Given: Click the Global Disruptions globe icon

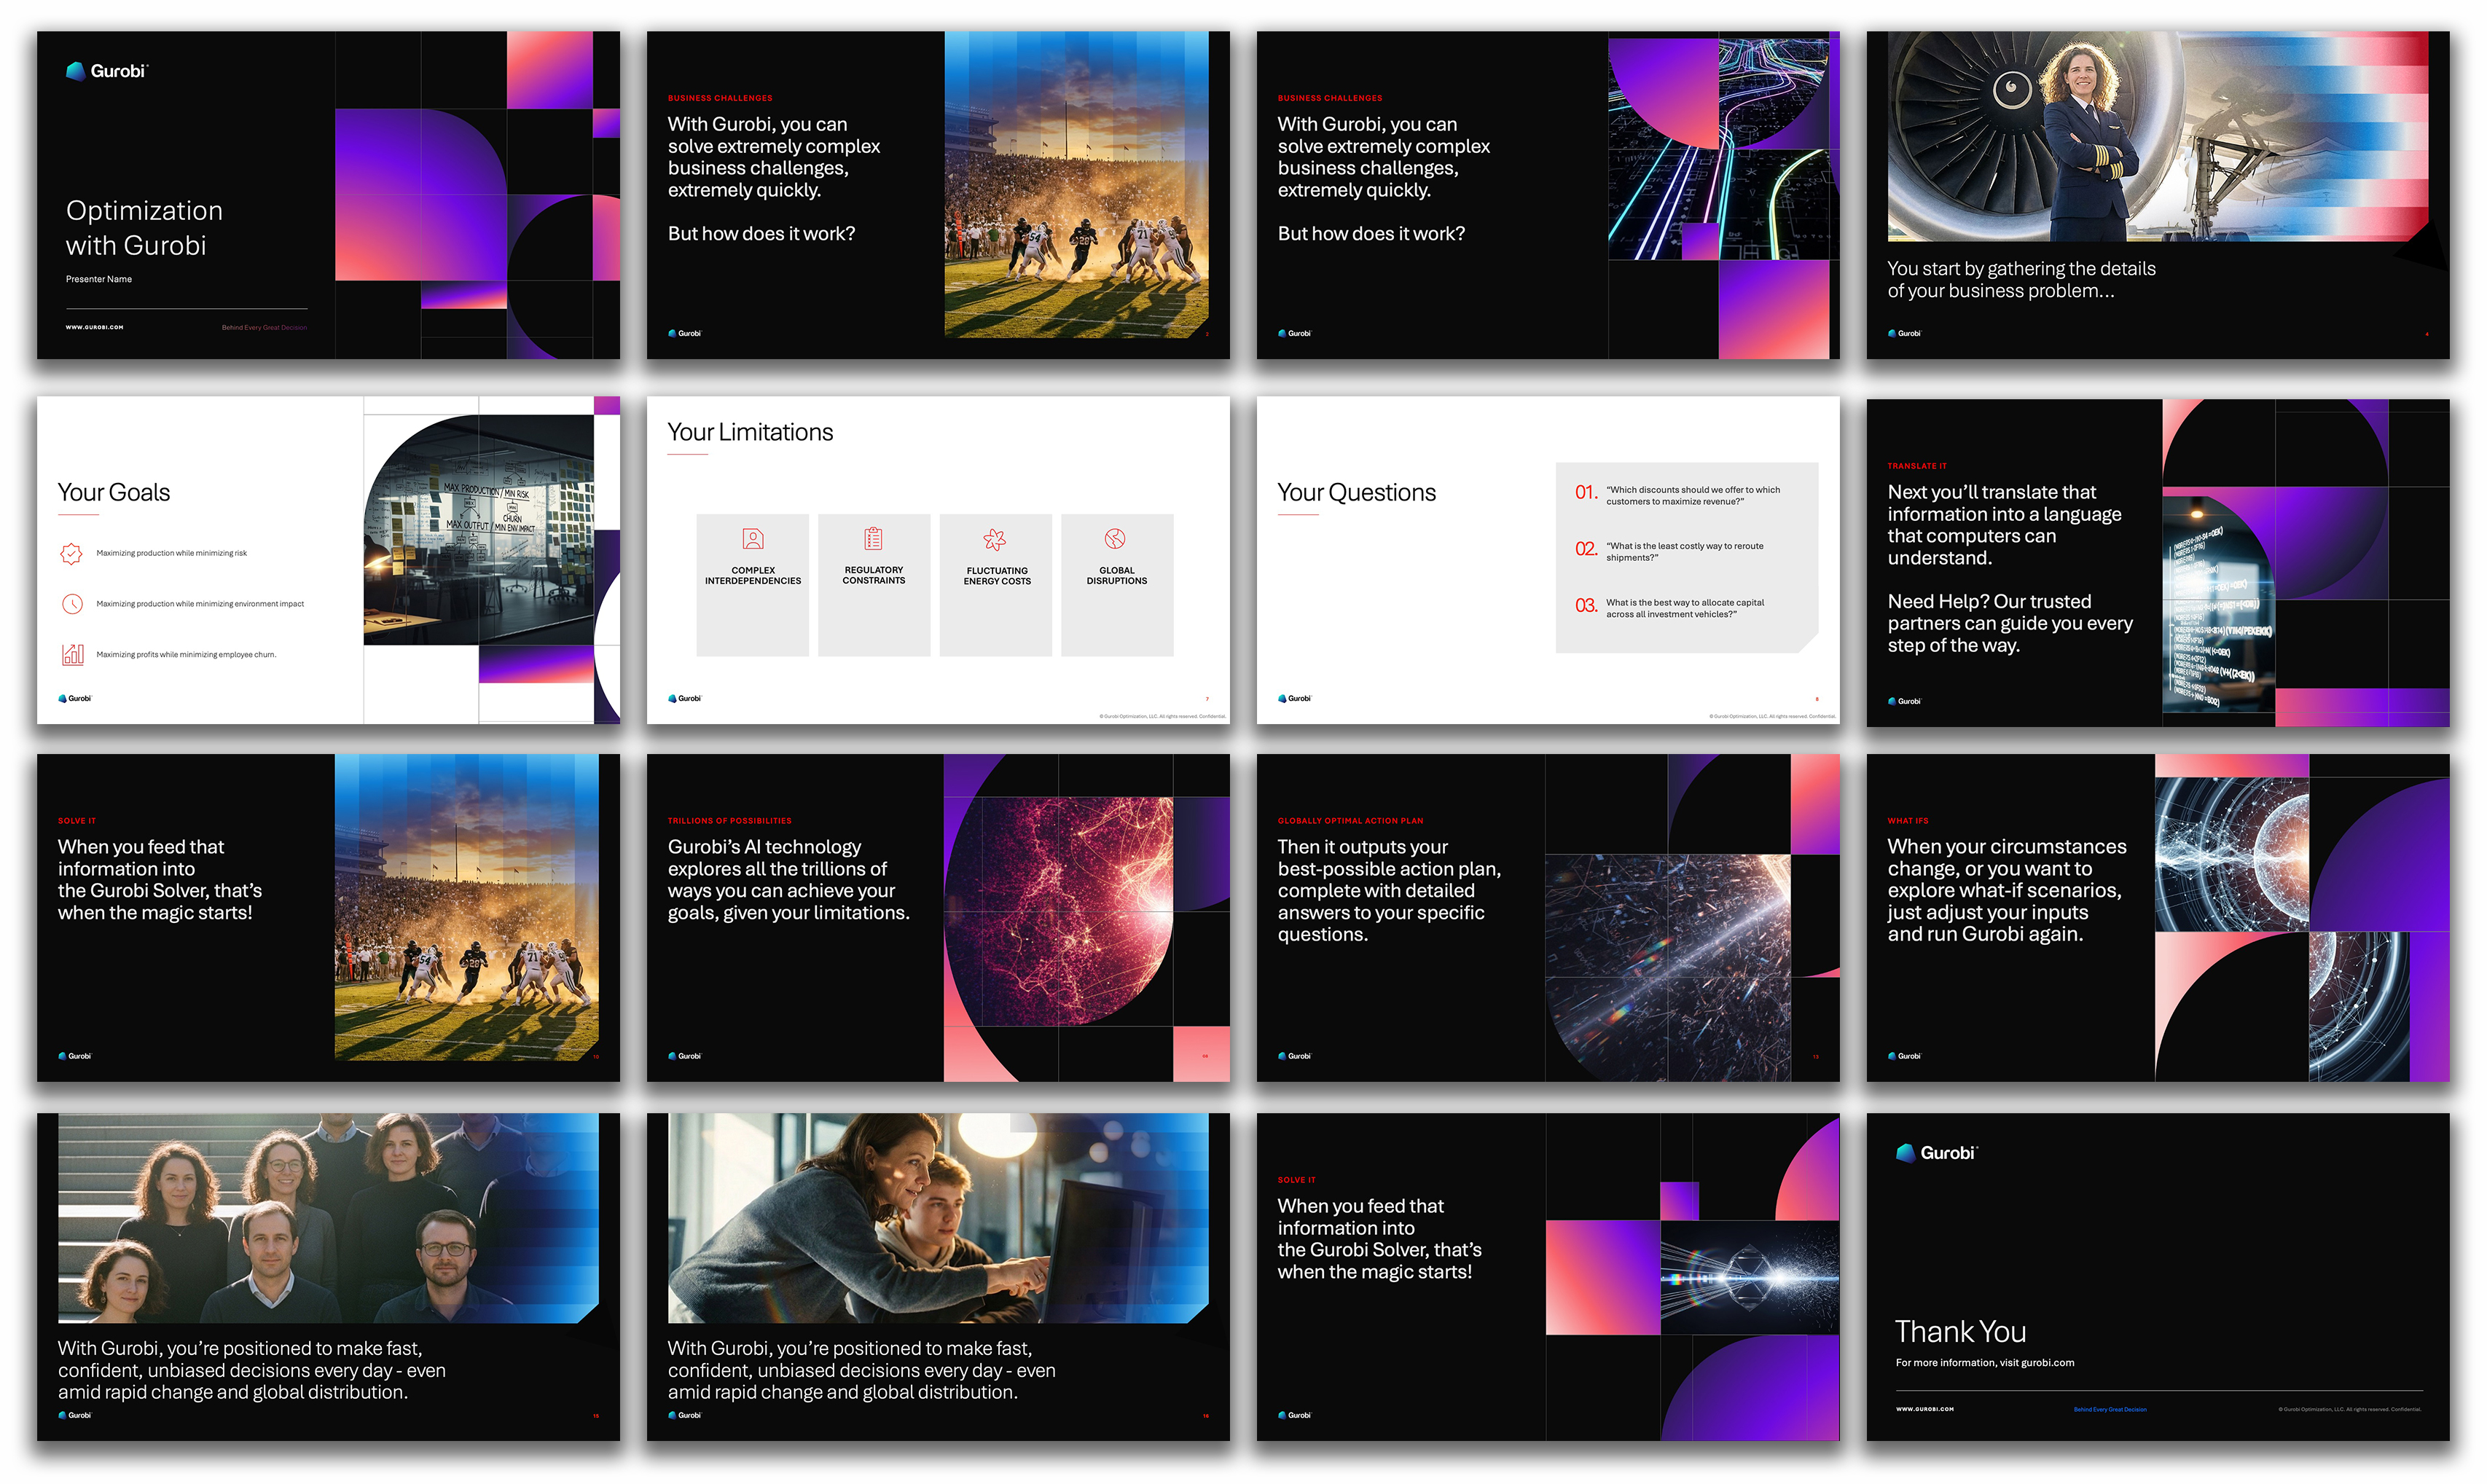Looking at the screenshot, I should (1115, 539).
